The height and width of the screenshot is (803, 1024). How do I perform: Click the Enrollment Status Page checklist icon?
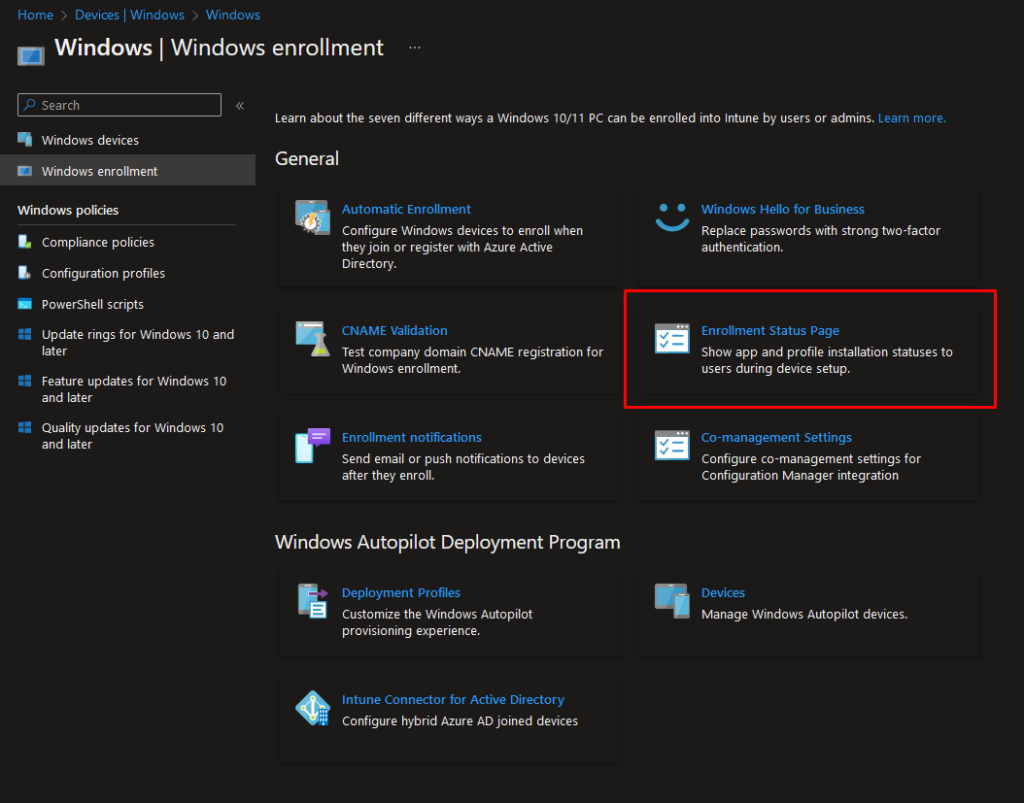(672, 338)
